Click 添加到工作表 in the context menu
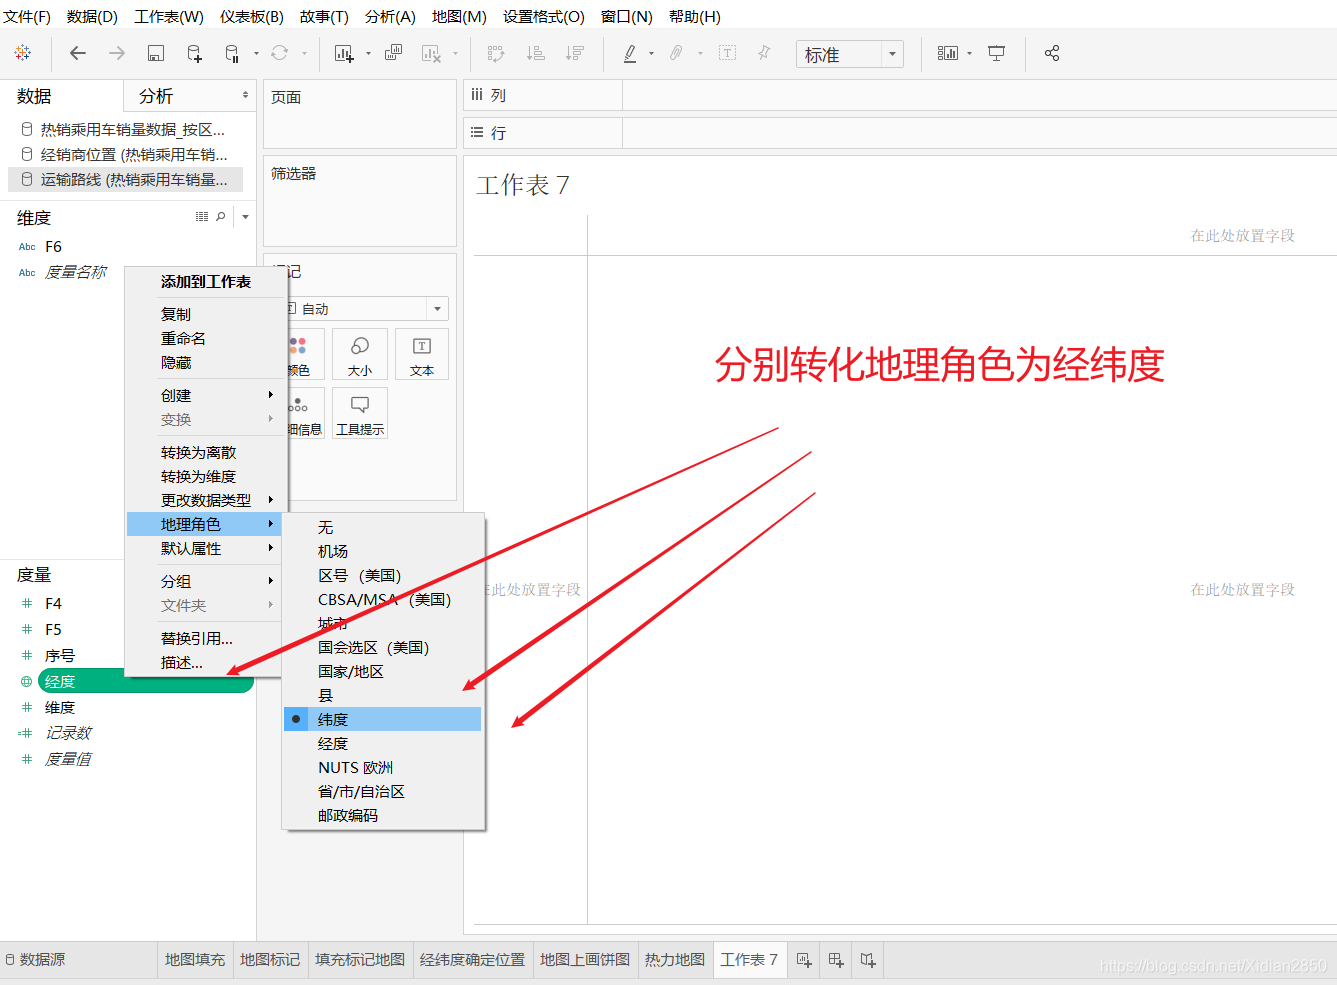 click(x=206, y=282)
